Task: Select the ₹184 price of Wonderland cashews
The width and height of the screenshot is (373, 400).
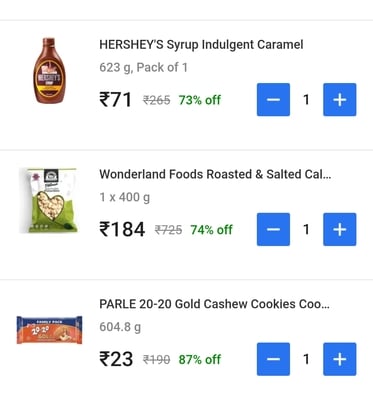Action: click(122, 229)
